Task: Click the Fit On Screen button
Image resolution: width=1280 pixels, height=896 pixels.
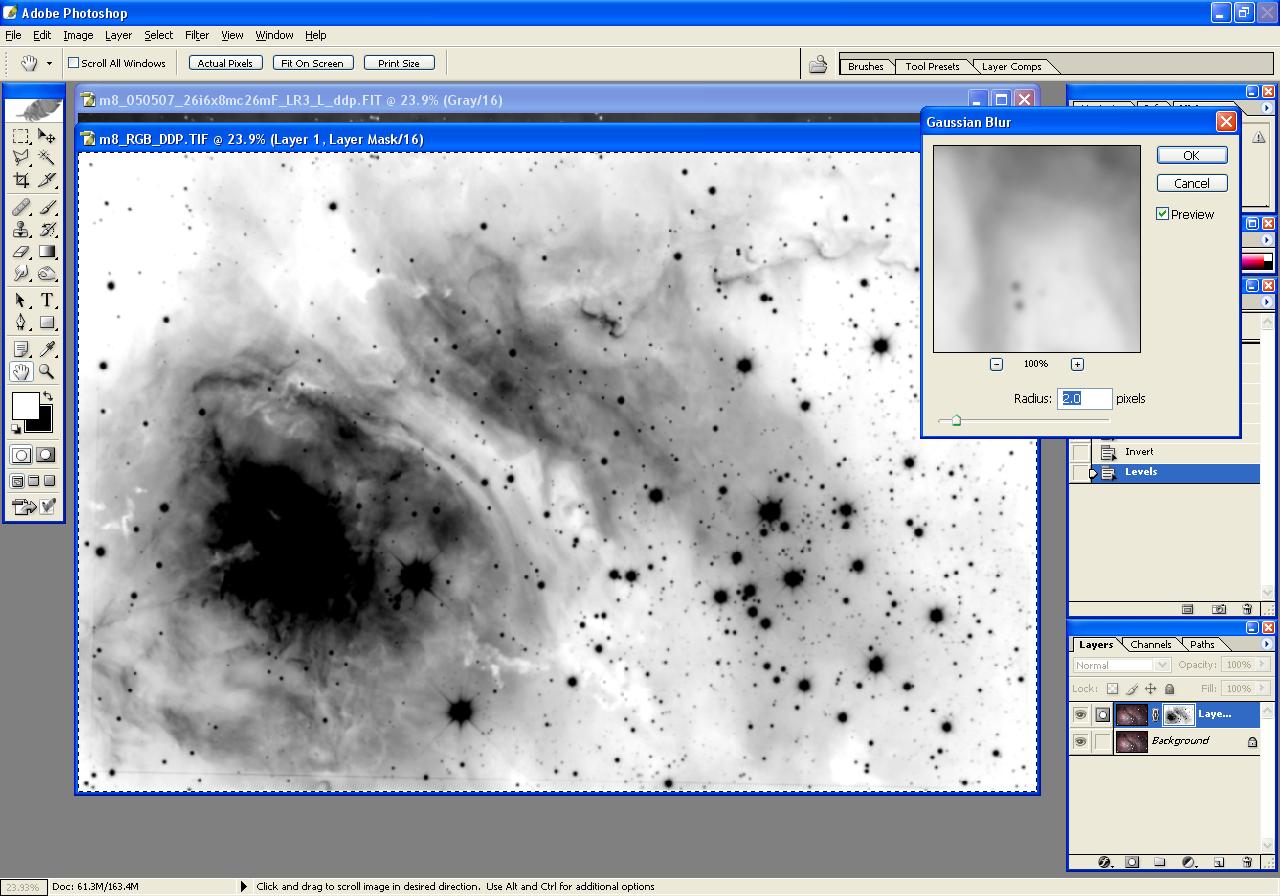Action: (311, 63)
